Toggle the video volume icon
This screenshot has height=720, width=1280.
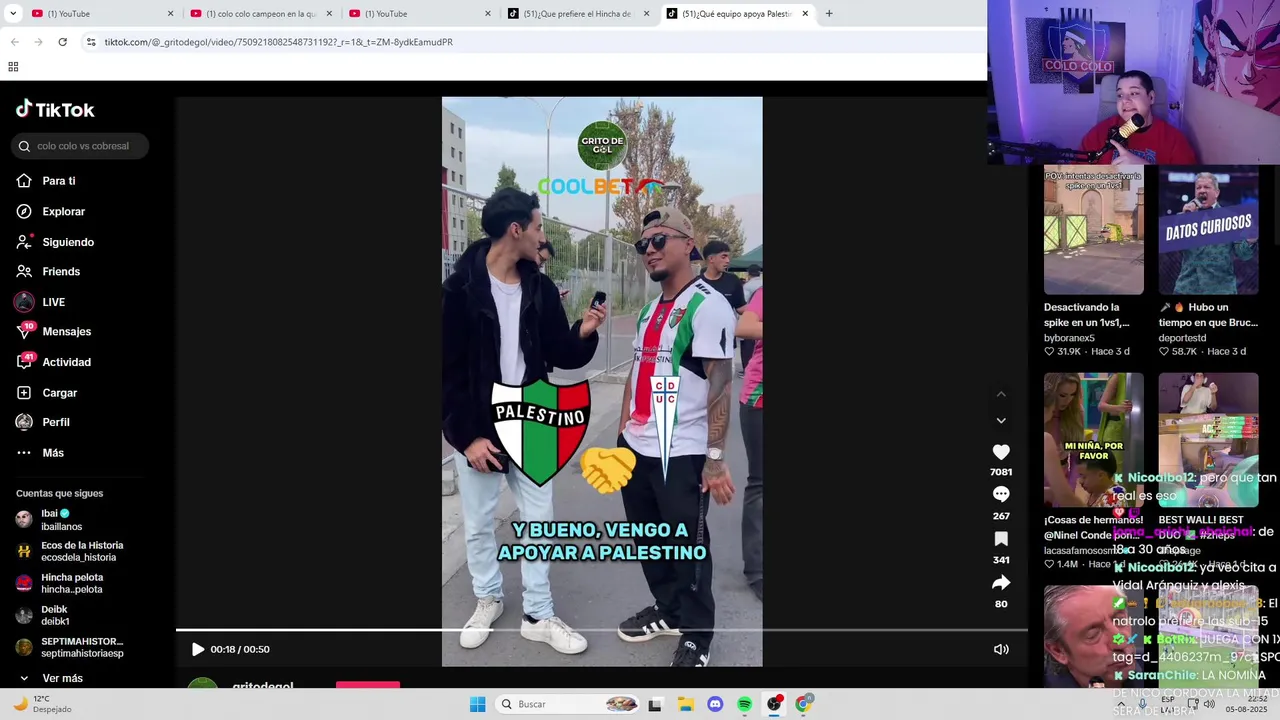point(1001,649)
